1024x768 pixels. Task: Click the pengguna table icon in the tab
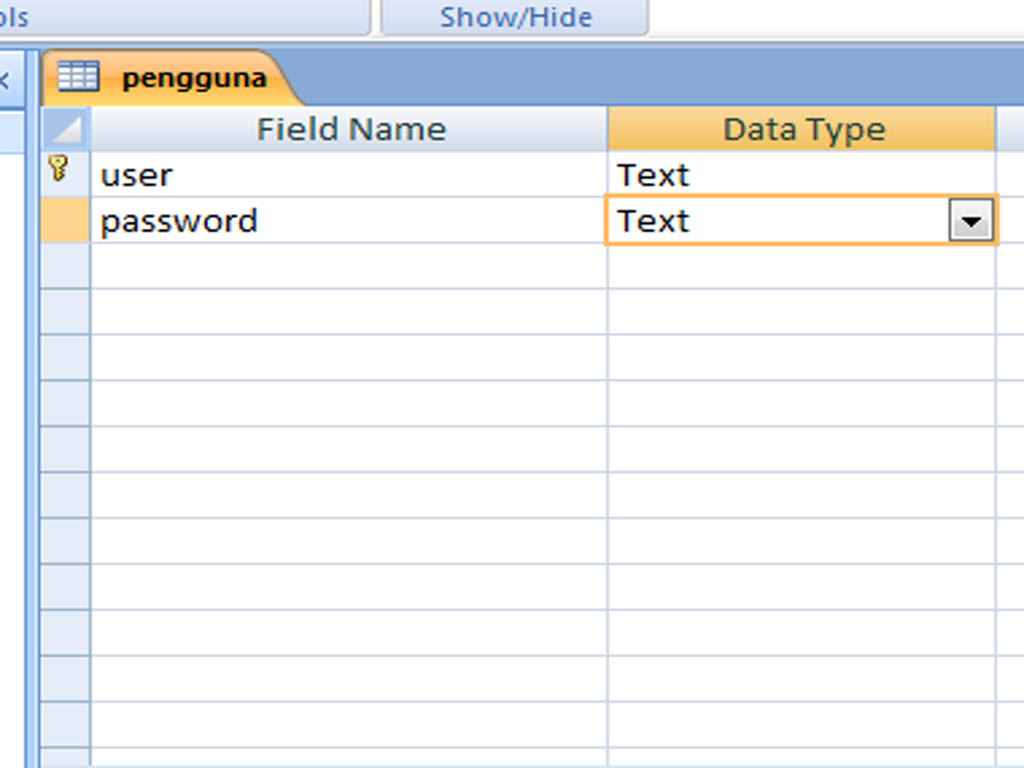point(78,76)
